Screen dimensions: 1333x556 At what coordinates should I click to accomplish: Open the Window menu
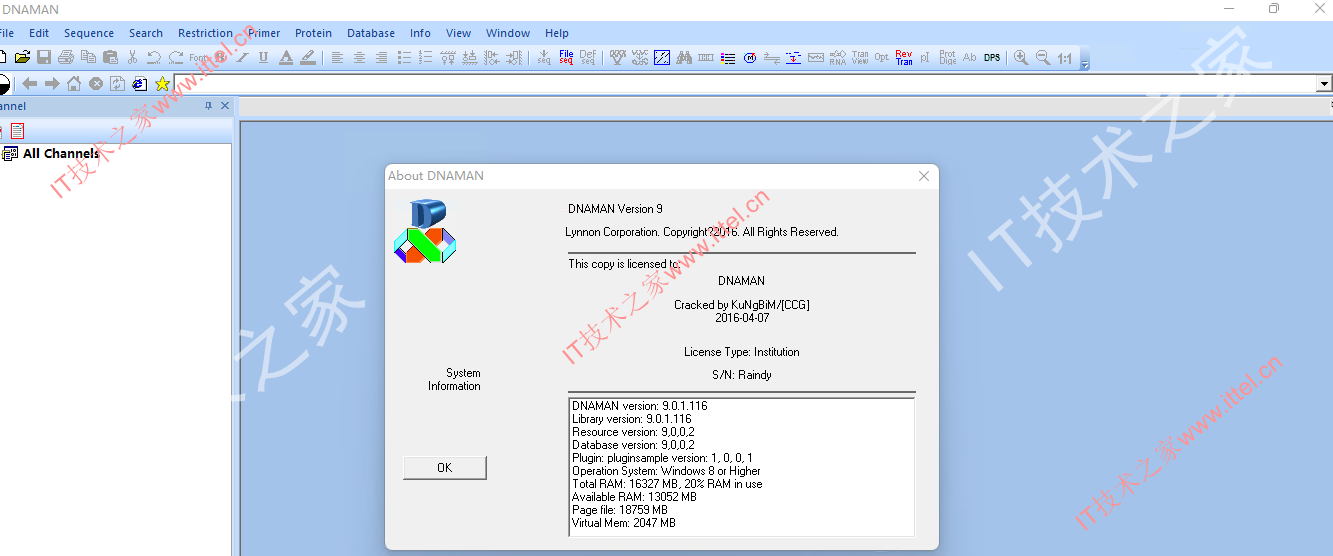click(508, 33)
